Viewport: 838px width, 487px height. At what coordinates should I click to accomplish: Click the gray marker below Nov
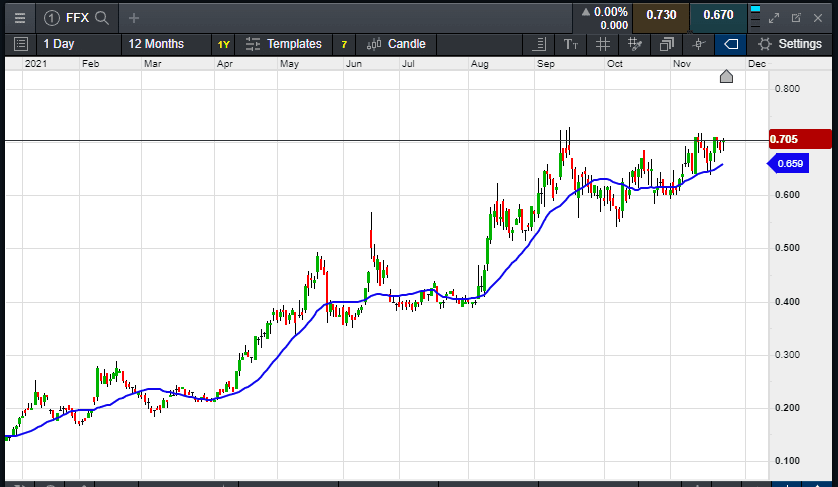pos(727,77)
